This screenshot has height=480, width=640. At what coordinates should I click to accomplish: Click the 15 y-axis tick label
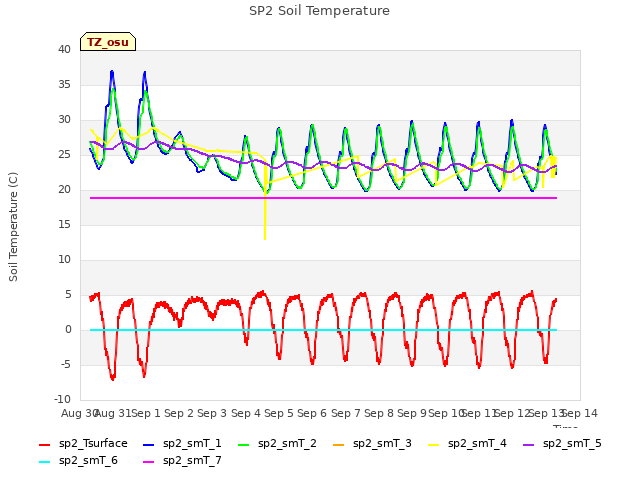(64, 224)
